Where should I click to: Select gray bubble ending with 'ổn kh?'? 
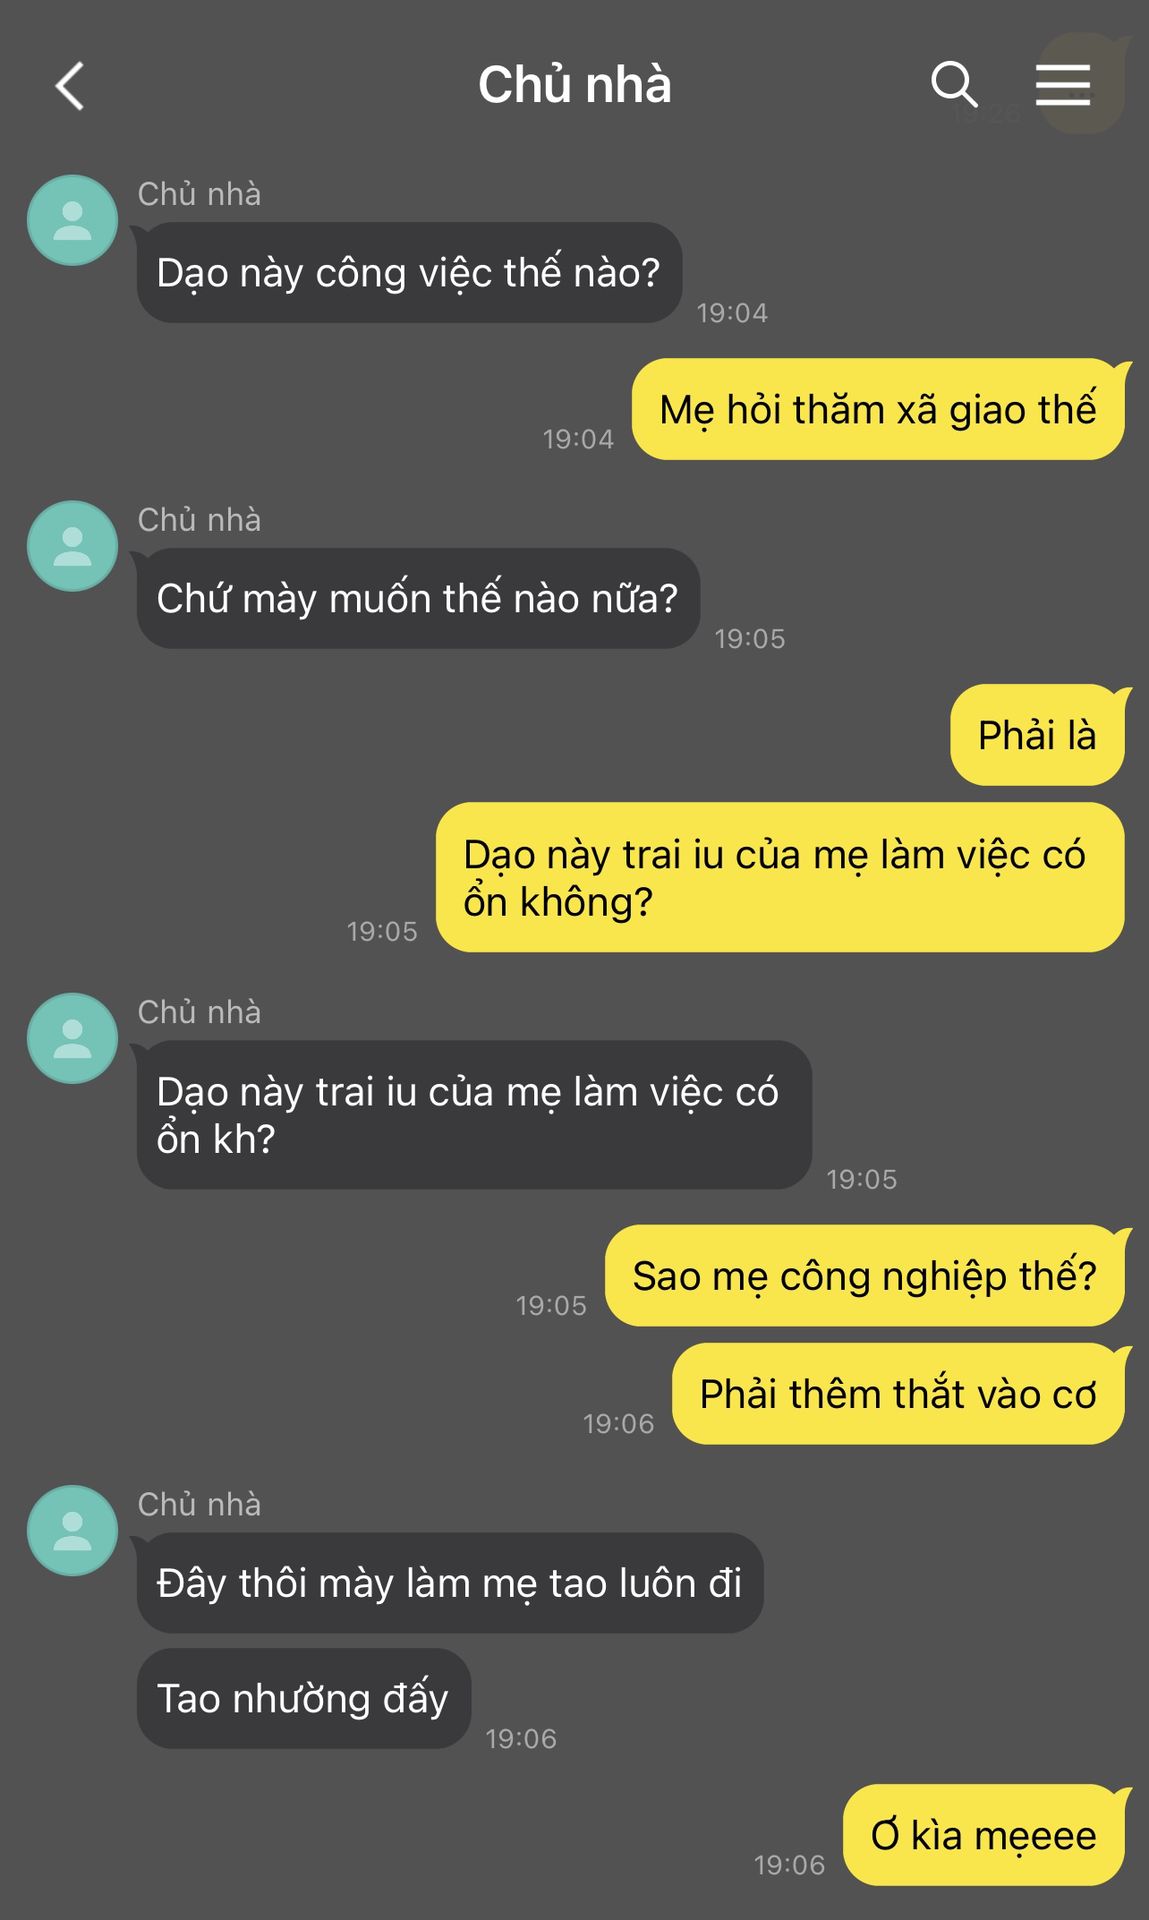point(474,1115)
